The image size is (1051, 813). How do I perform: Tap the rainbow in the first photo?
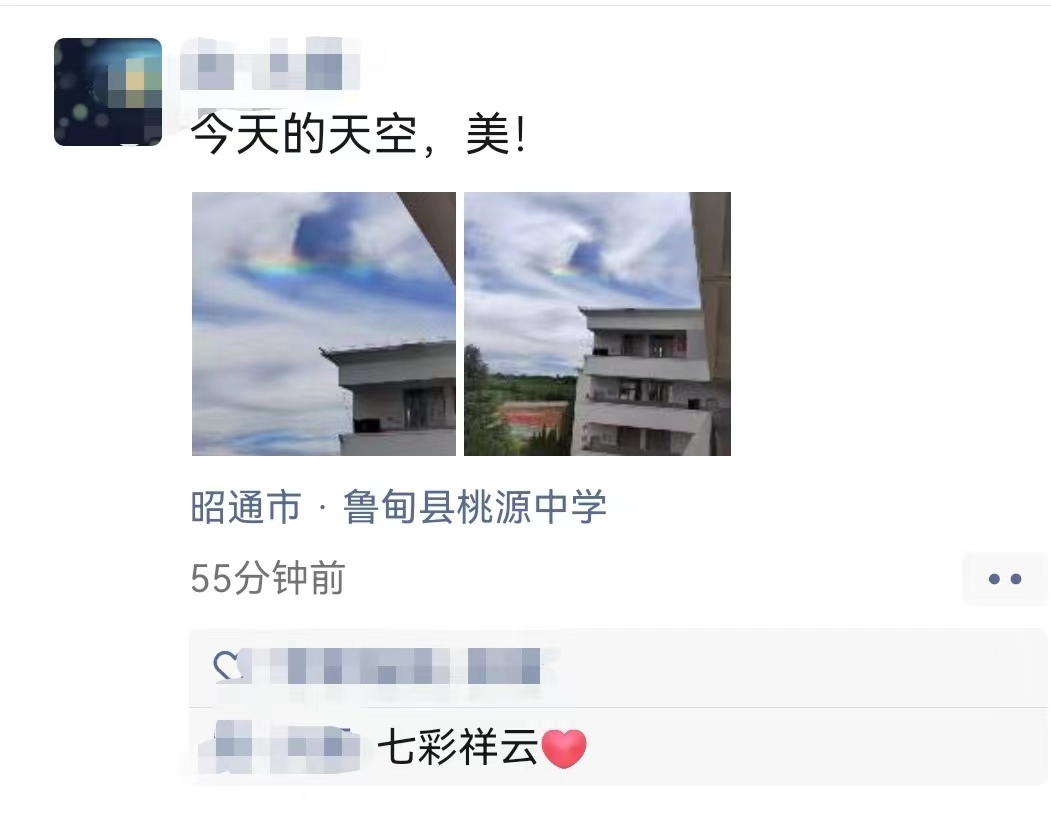(302, 265)
